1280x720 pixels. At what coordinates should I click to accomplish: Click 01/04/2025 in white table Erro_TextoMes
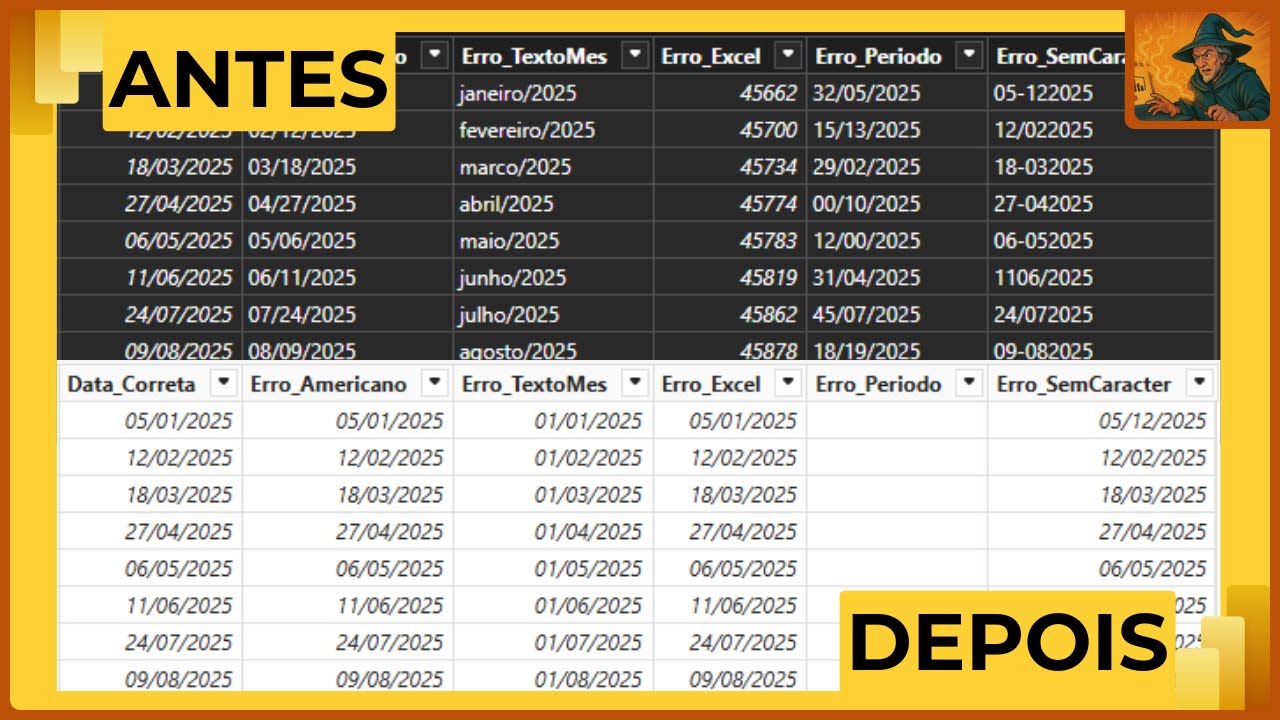click(x=589, y=532)
